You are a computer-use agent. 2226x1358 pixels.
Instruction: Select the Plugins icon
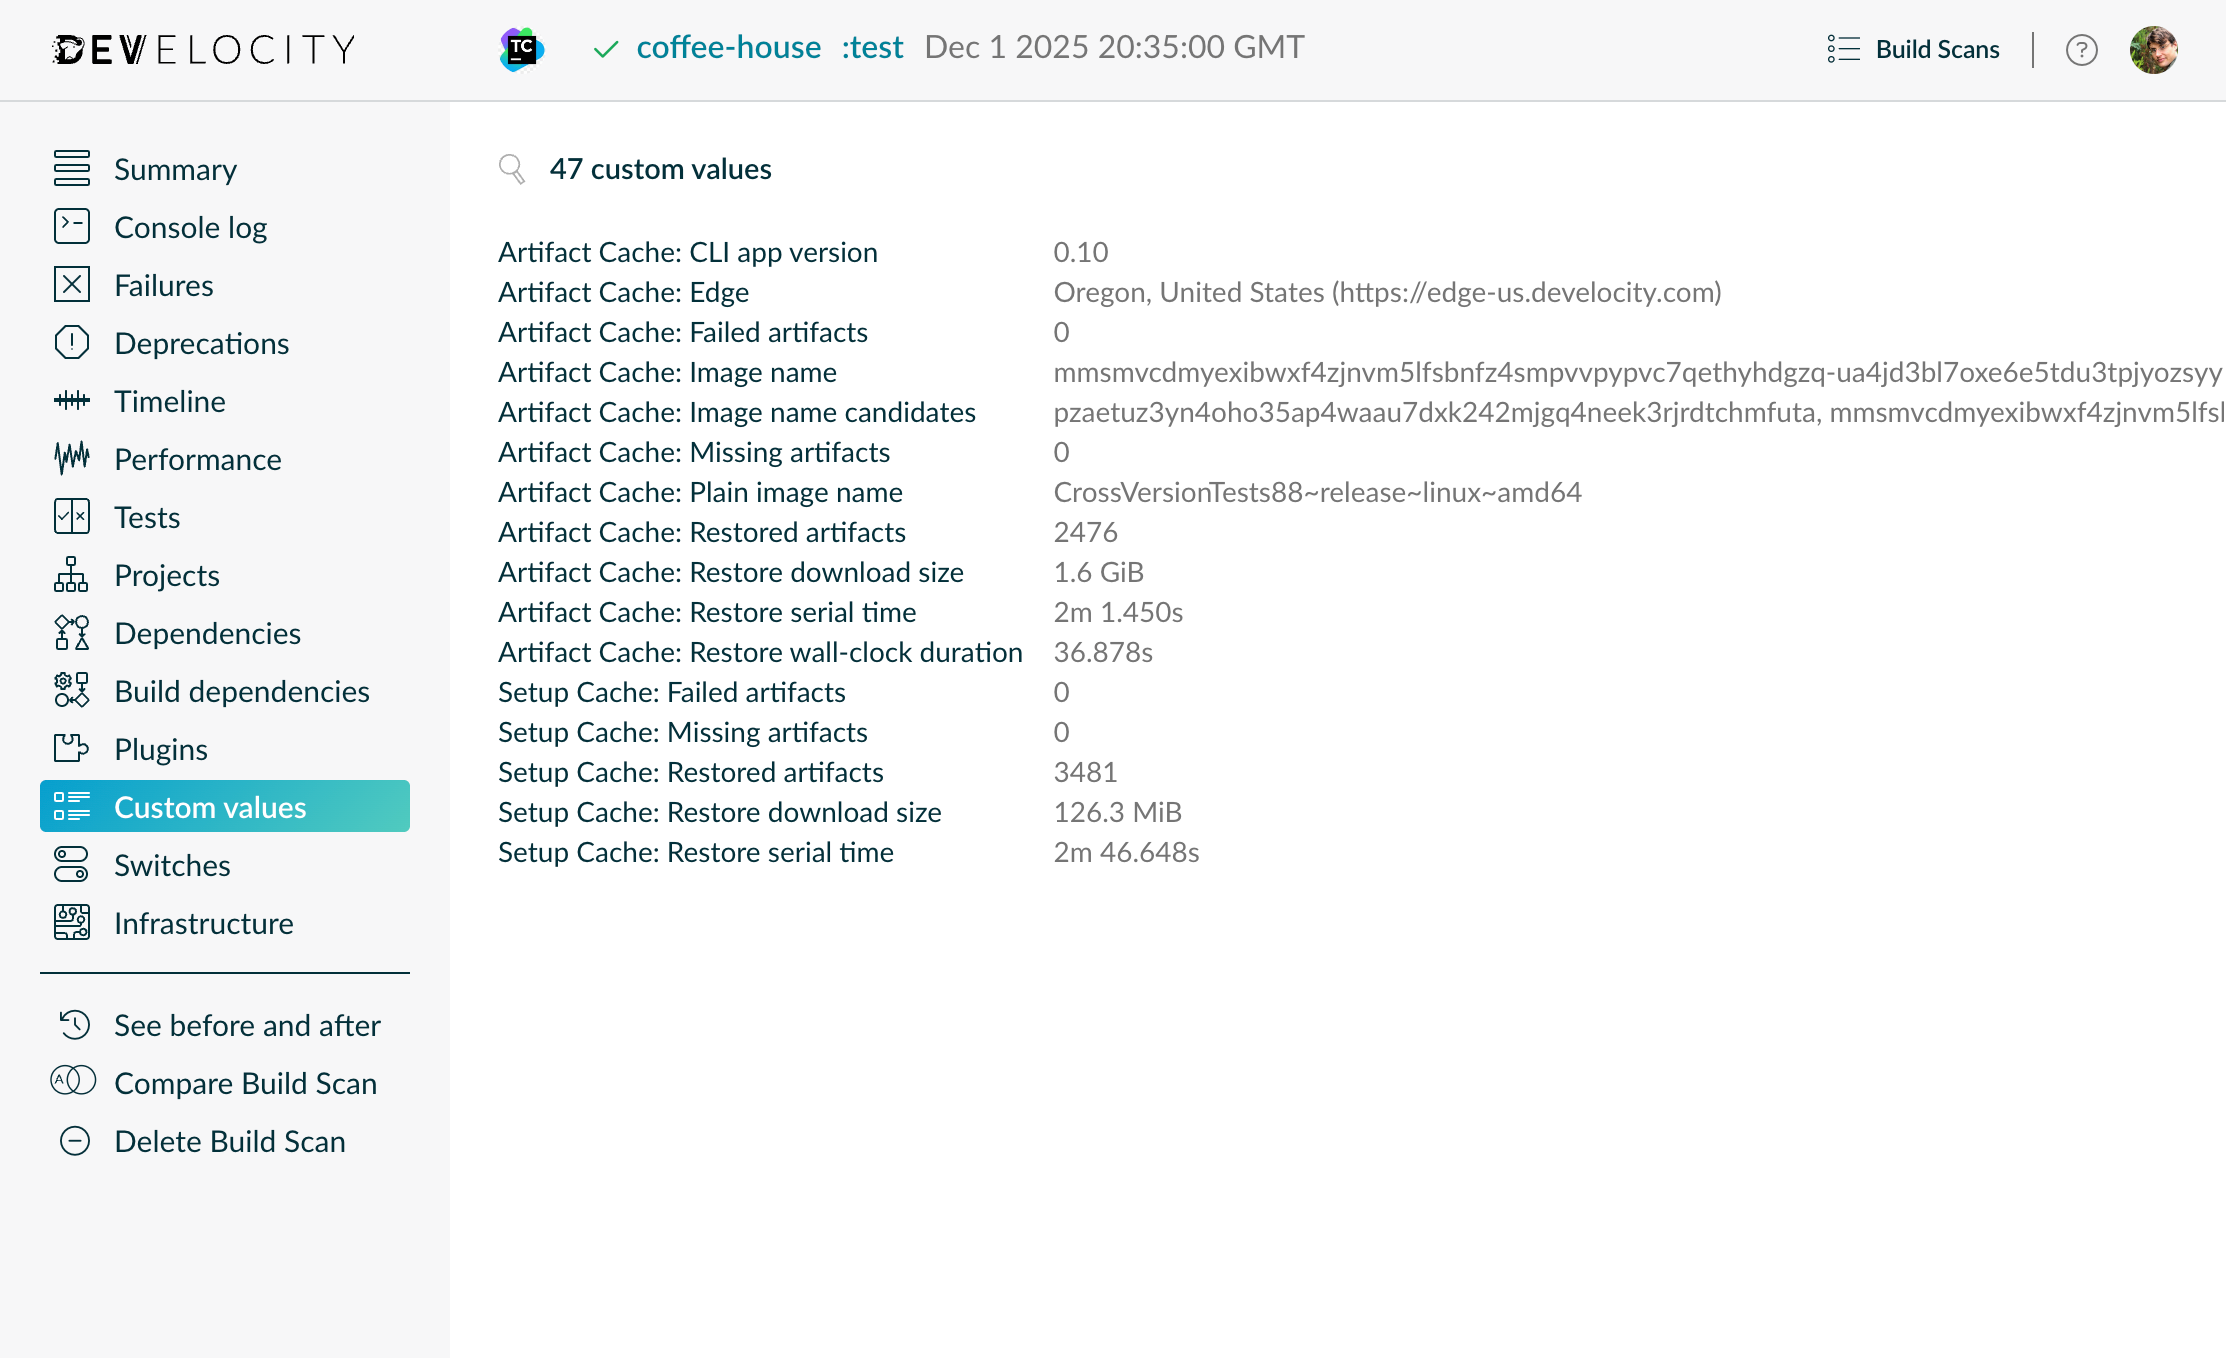(71, 748)
